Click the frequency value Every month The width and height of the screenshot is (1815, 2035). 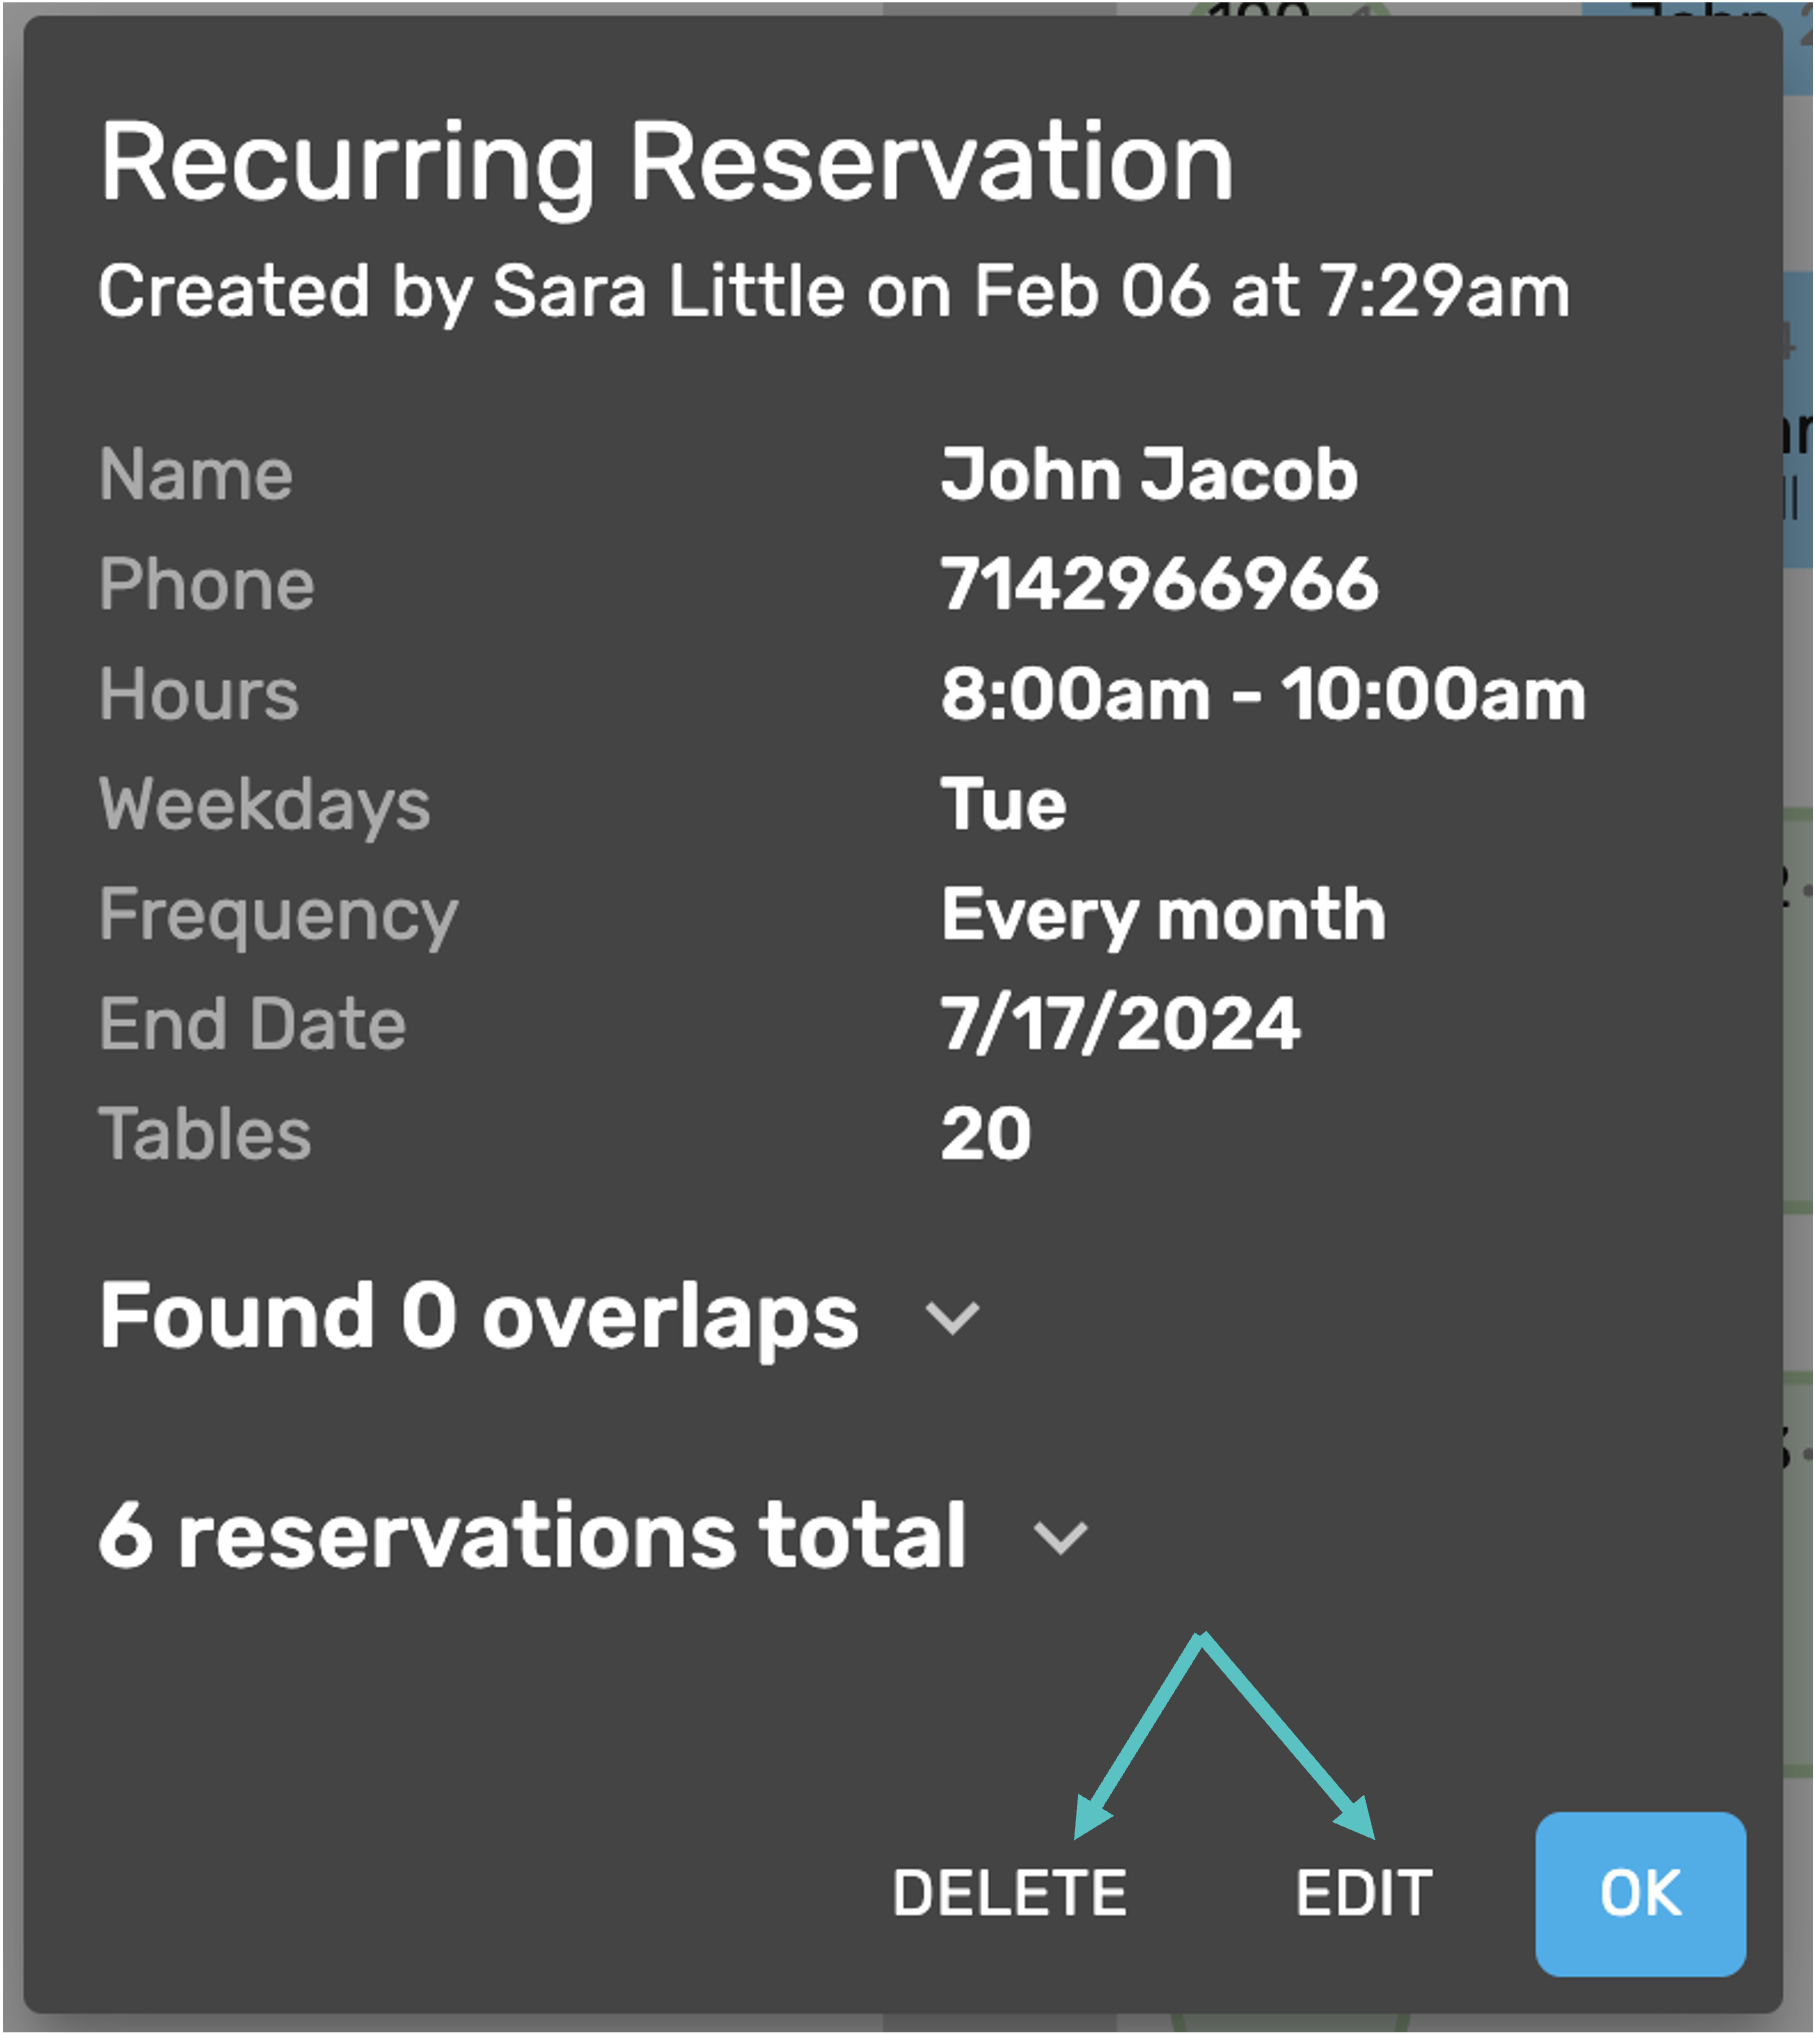tap(1163, 916)
